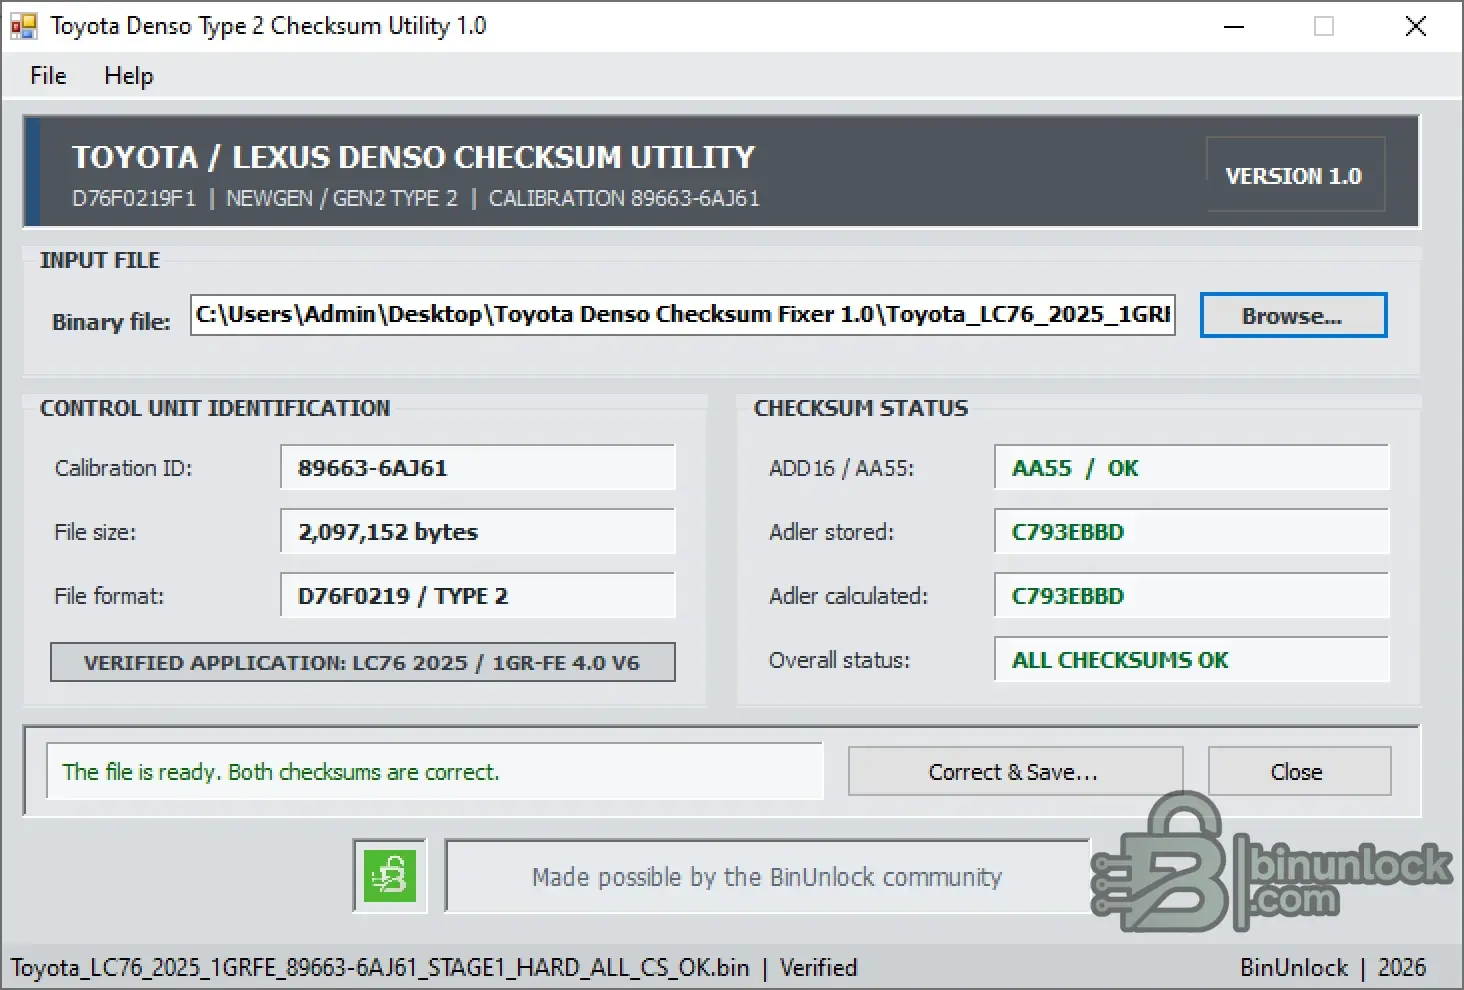Click the Binary file path input field
The height and width of the screenshot is (990, 1464).
click(x=683, y=315)
